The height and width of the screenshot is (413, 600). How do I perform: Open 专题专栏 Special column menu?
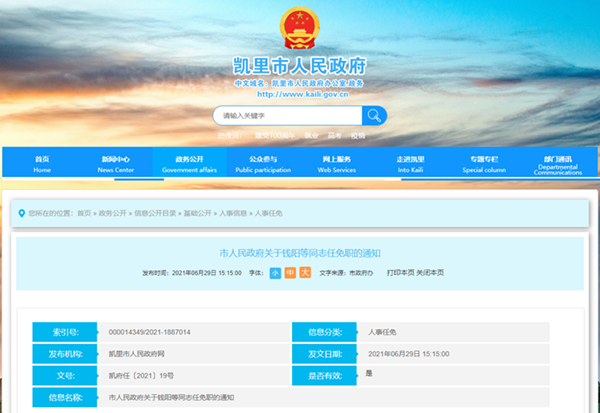(484, 164)
